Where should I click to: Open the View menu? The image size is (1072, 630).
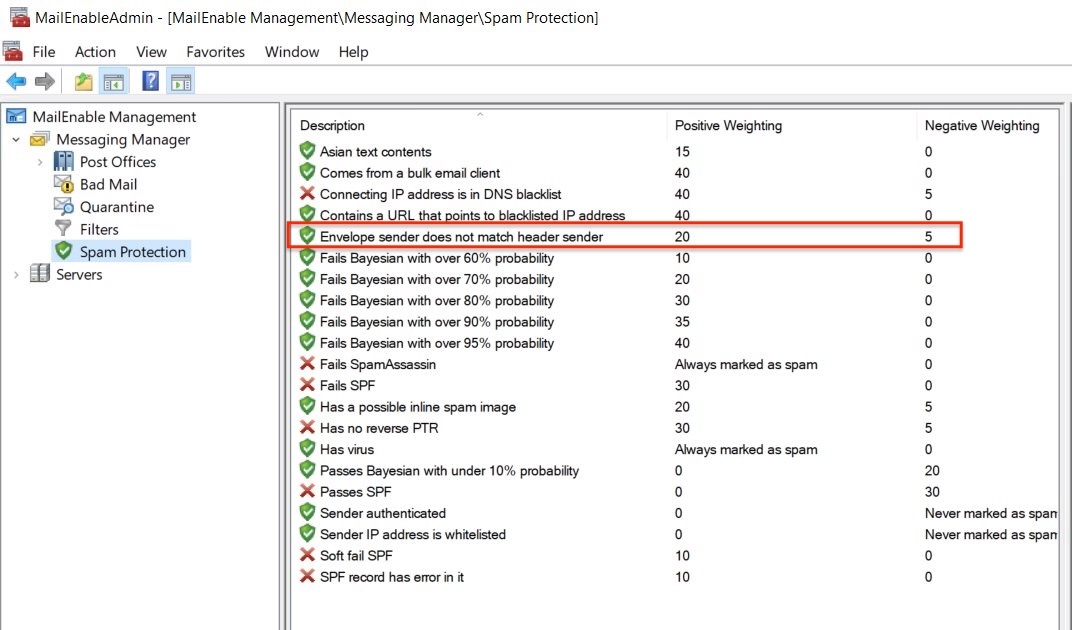coord(151,52)
